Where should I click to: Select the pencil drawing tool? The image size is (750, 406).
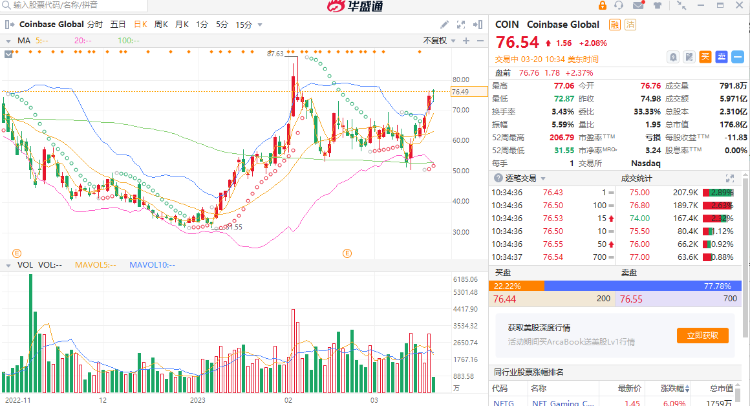click(x=444, y=24)
